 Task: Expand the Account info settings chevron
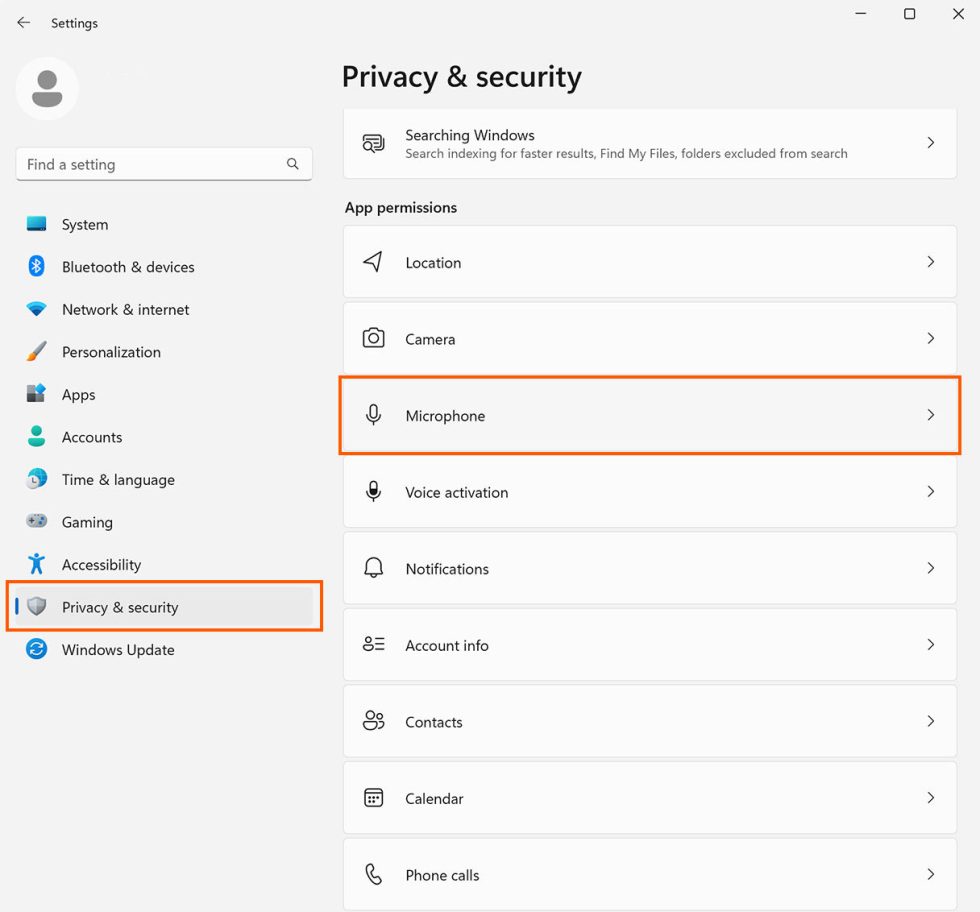(x=930, y=644)
